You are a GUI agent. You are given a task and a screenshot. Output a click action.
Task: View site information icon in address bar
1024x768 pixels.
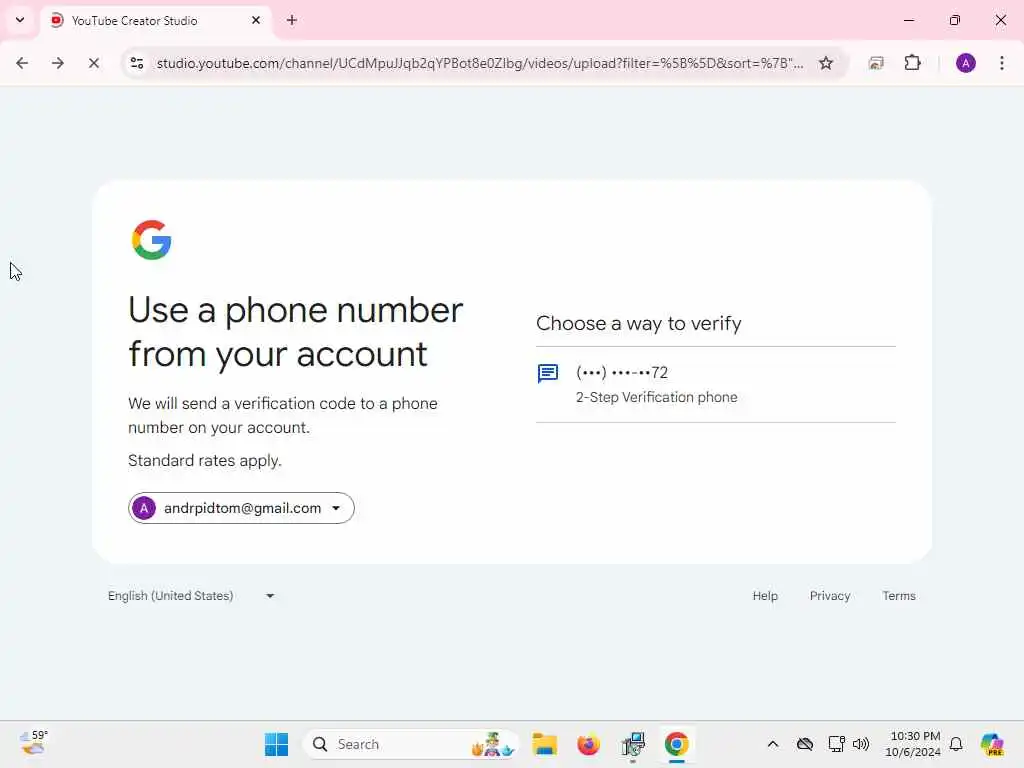click(136, 63)
